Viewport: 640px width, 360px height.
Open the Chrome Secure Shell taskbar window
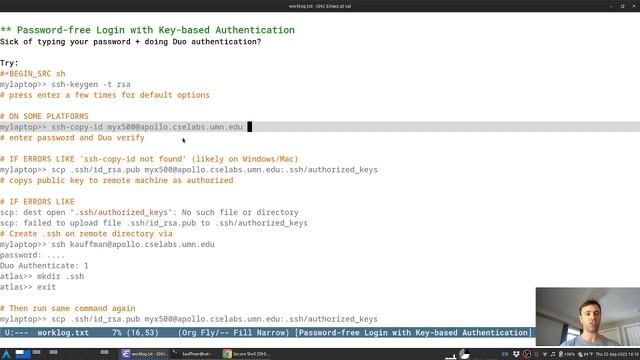tap(246, 354)
